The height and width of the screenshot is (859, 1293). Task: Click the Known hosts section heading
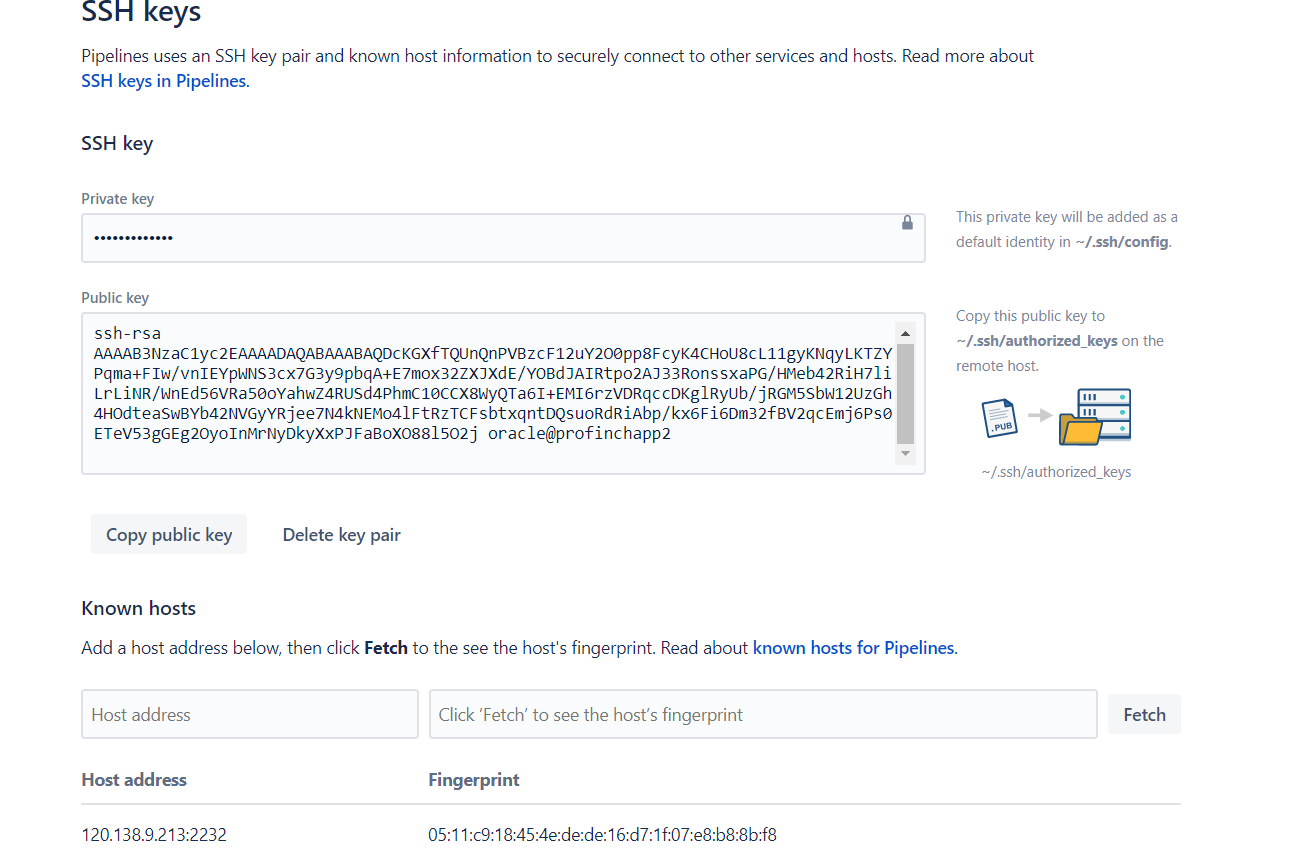point(138,608)
